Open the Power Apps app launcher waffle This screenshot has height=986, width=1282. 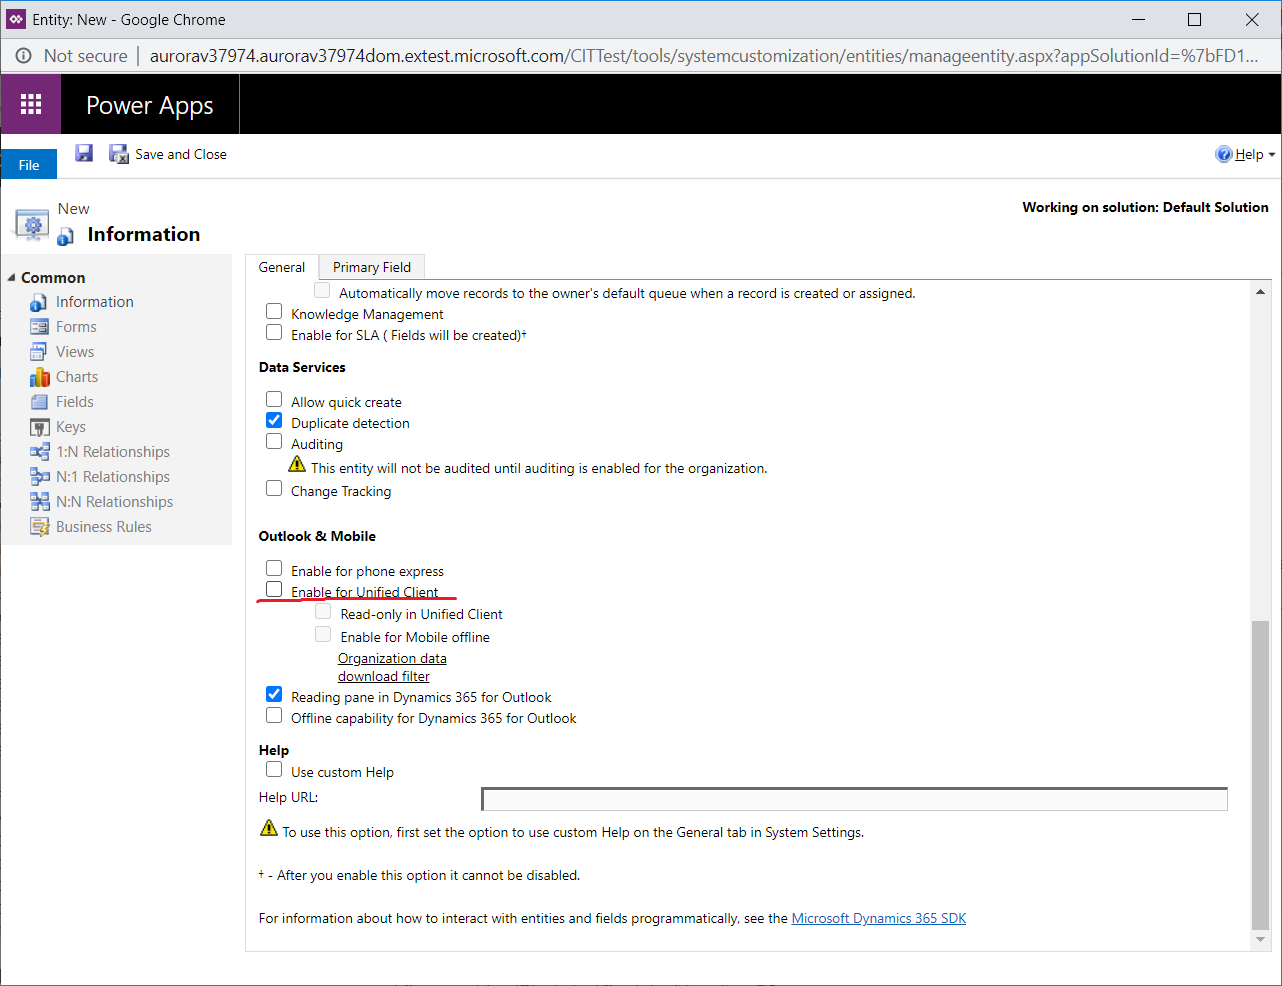(31, 104)
